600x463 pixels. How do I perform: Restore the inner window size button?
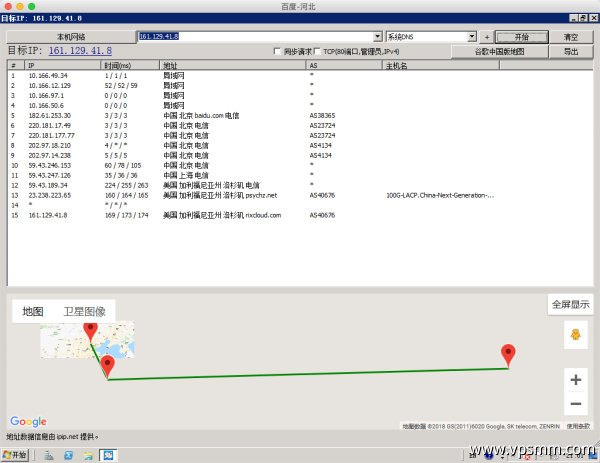pos(583,18)
